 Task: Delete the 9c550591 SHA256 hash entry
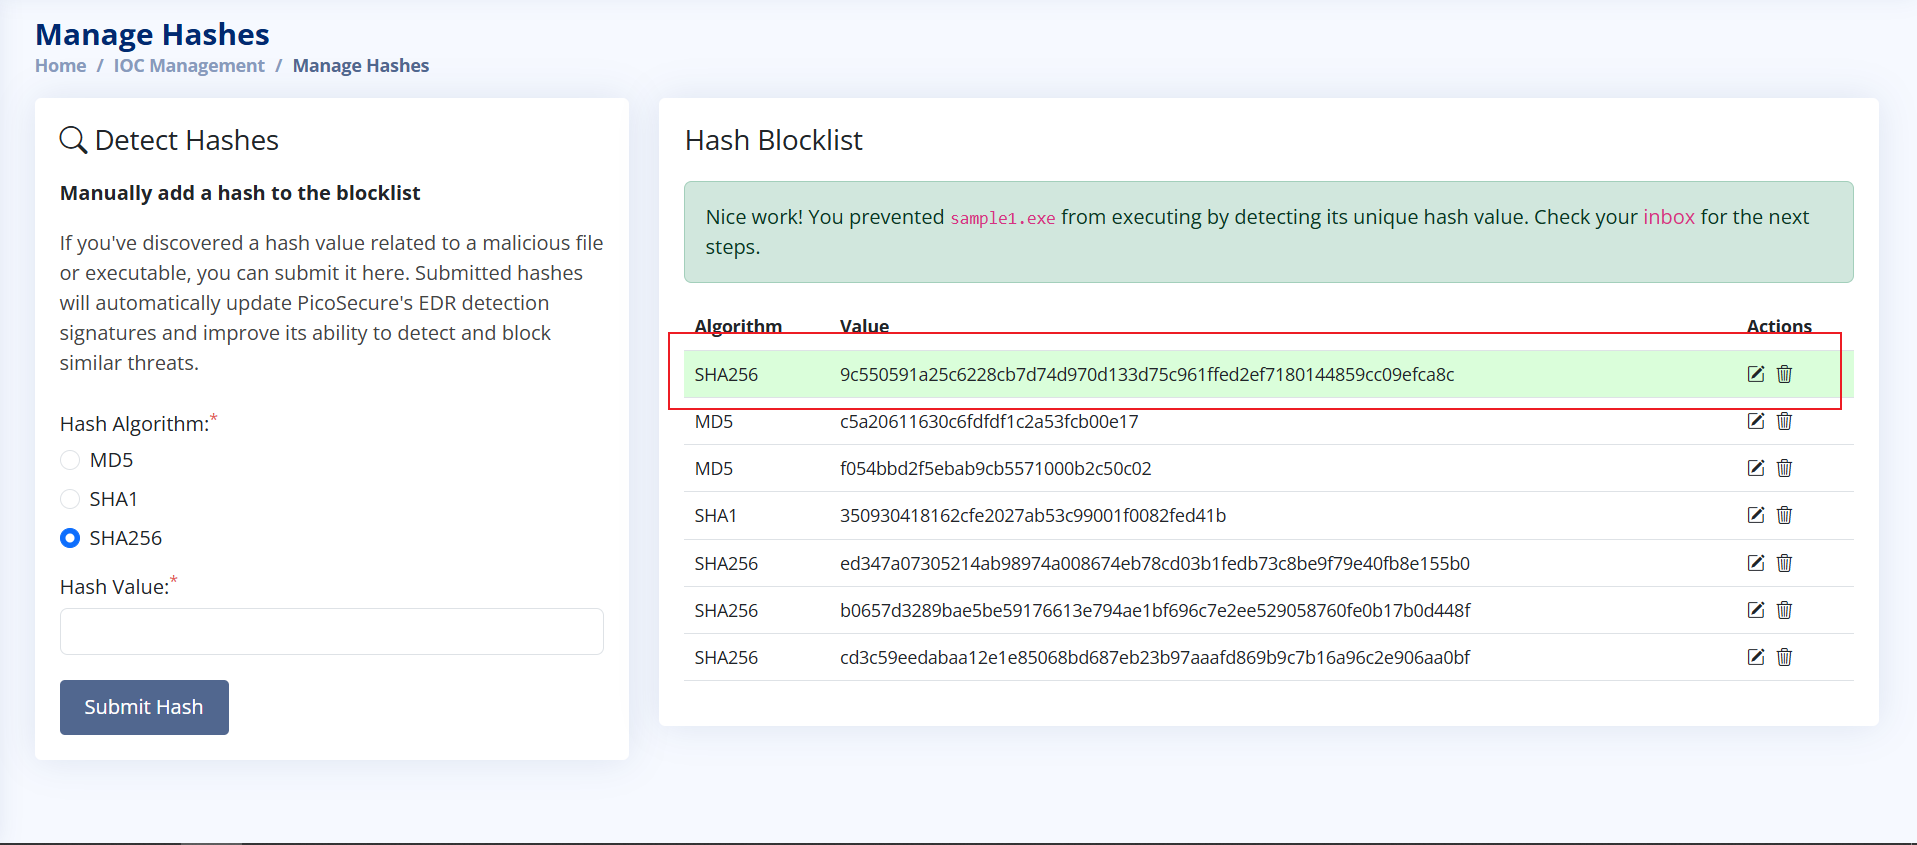[1784, 374]
